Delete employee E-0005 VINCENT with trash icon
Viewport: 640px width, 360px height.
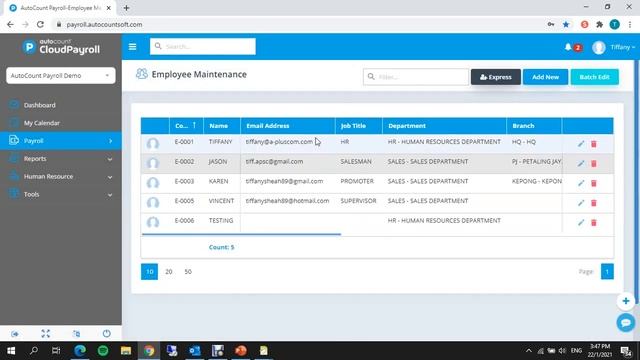[594, 203]
